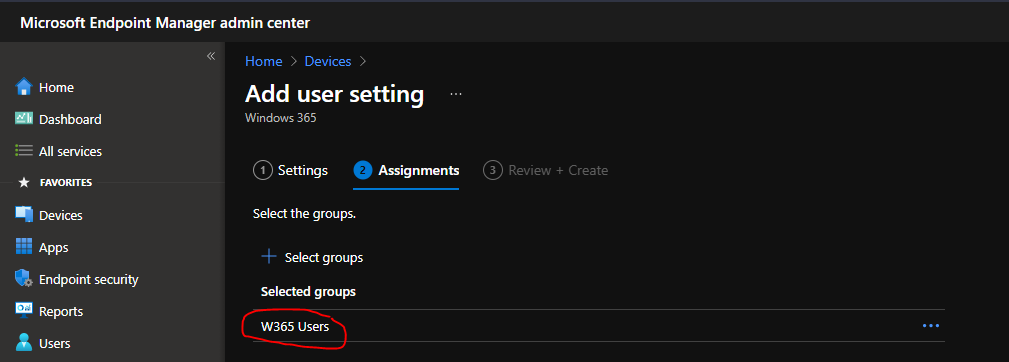This screenshot has height=362, width=1009.
Task: Go to the Review + Create step
Action: [546, 170]
